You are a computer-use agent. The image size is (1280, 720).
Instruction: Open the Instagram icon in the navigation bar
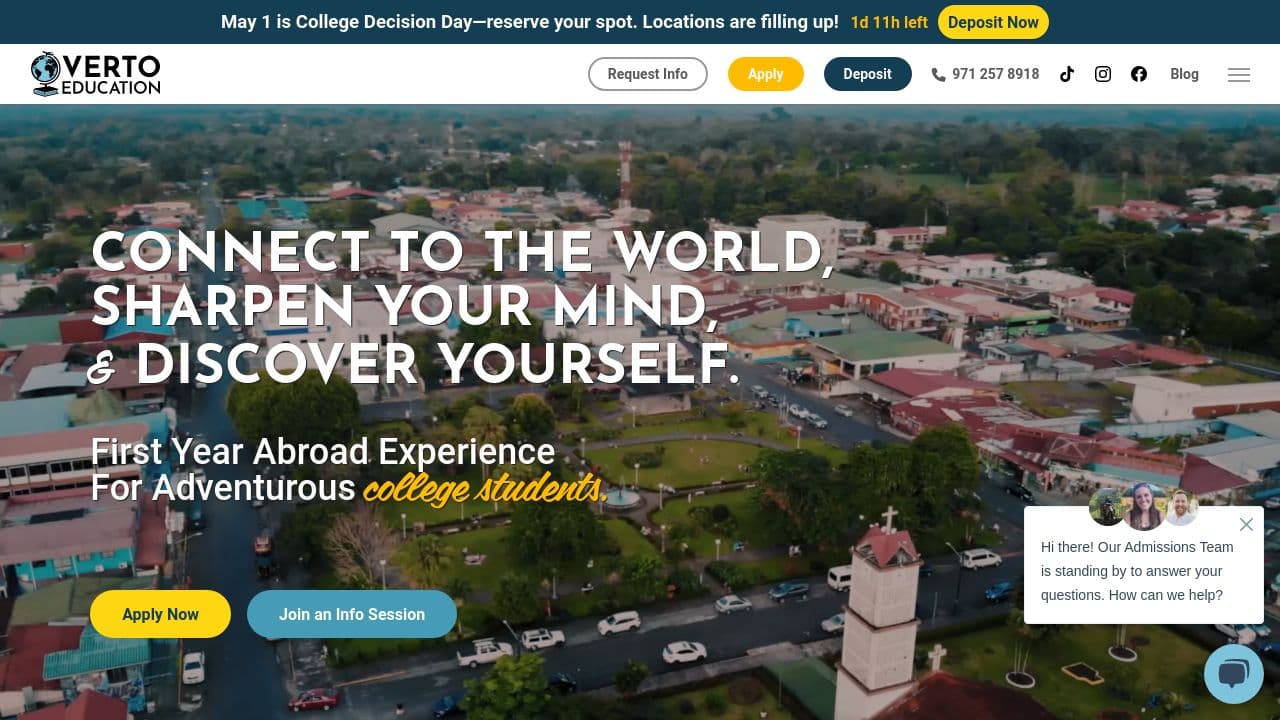(x=1103, y=74)
